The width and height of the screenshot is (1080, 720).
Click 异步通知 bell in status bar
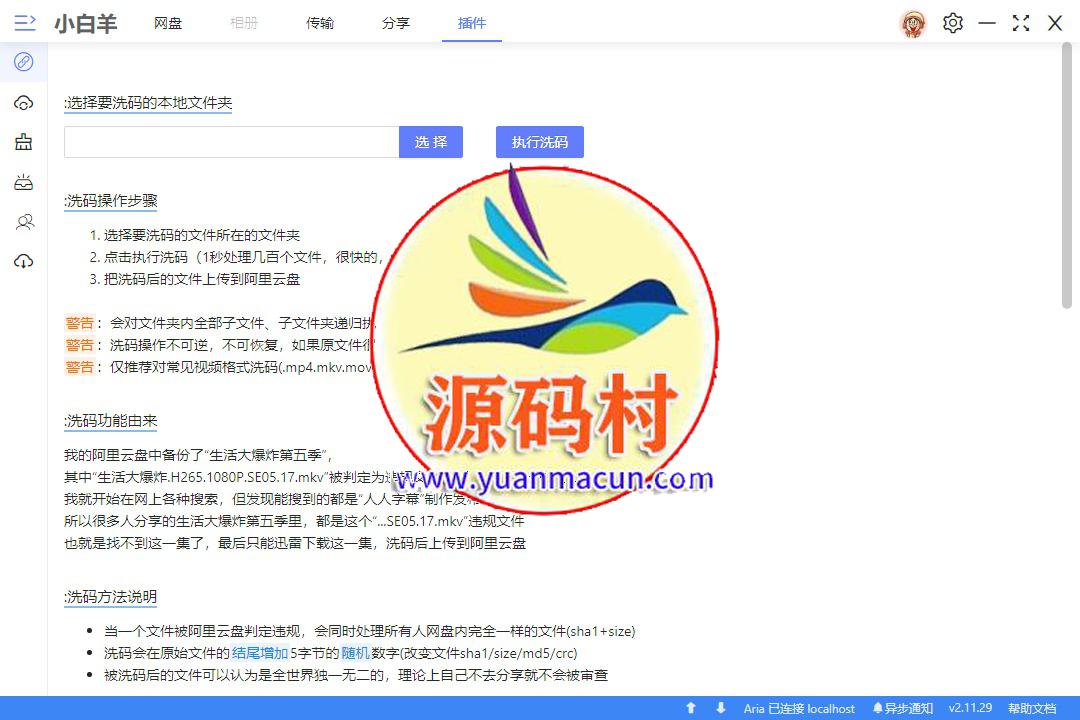tap(902, 708)
